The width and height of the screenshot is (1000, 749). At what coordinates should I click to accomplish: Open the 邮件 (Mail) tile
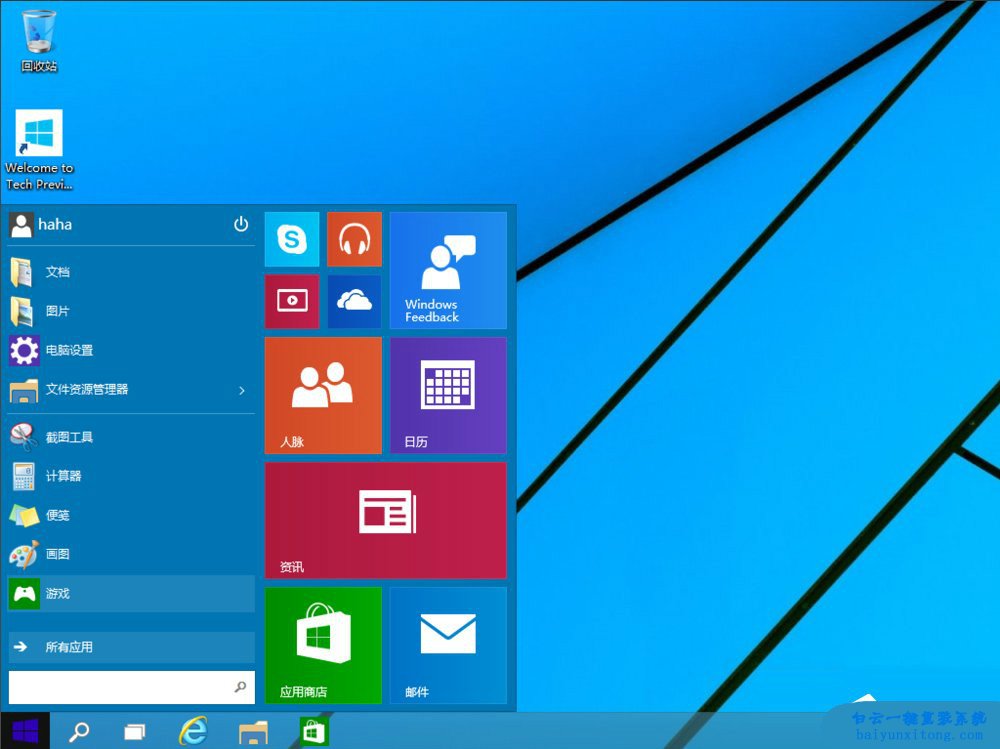(x=448, y=645)
